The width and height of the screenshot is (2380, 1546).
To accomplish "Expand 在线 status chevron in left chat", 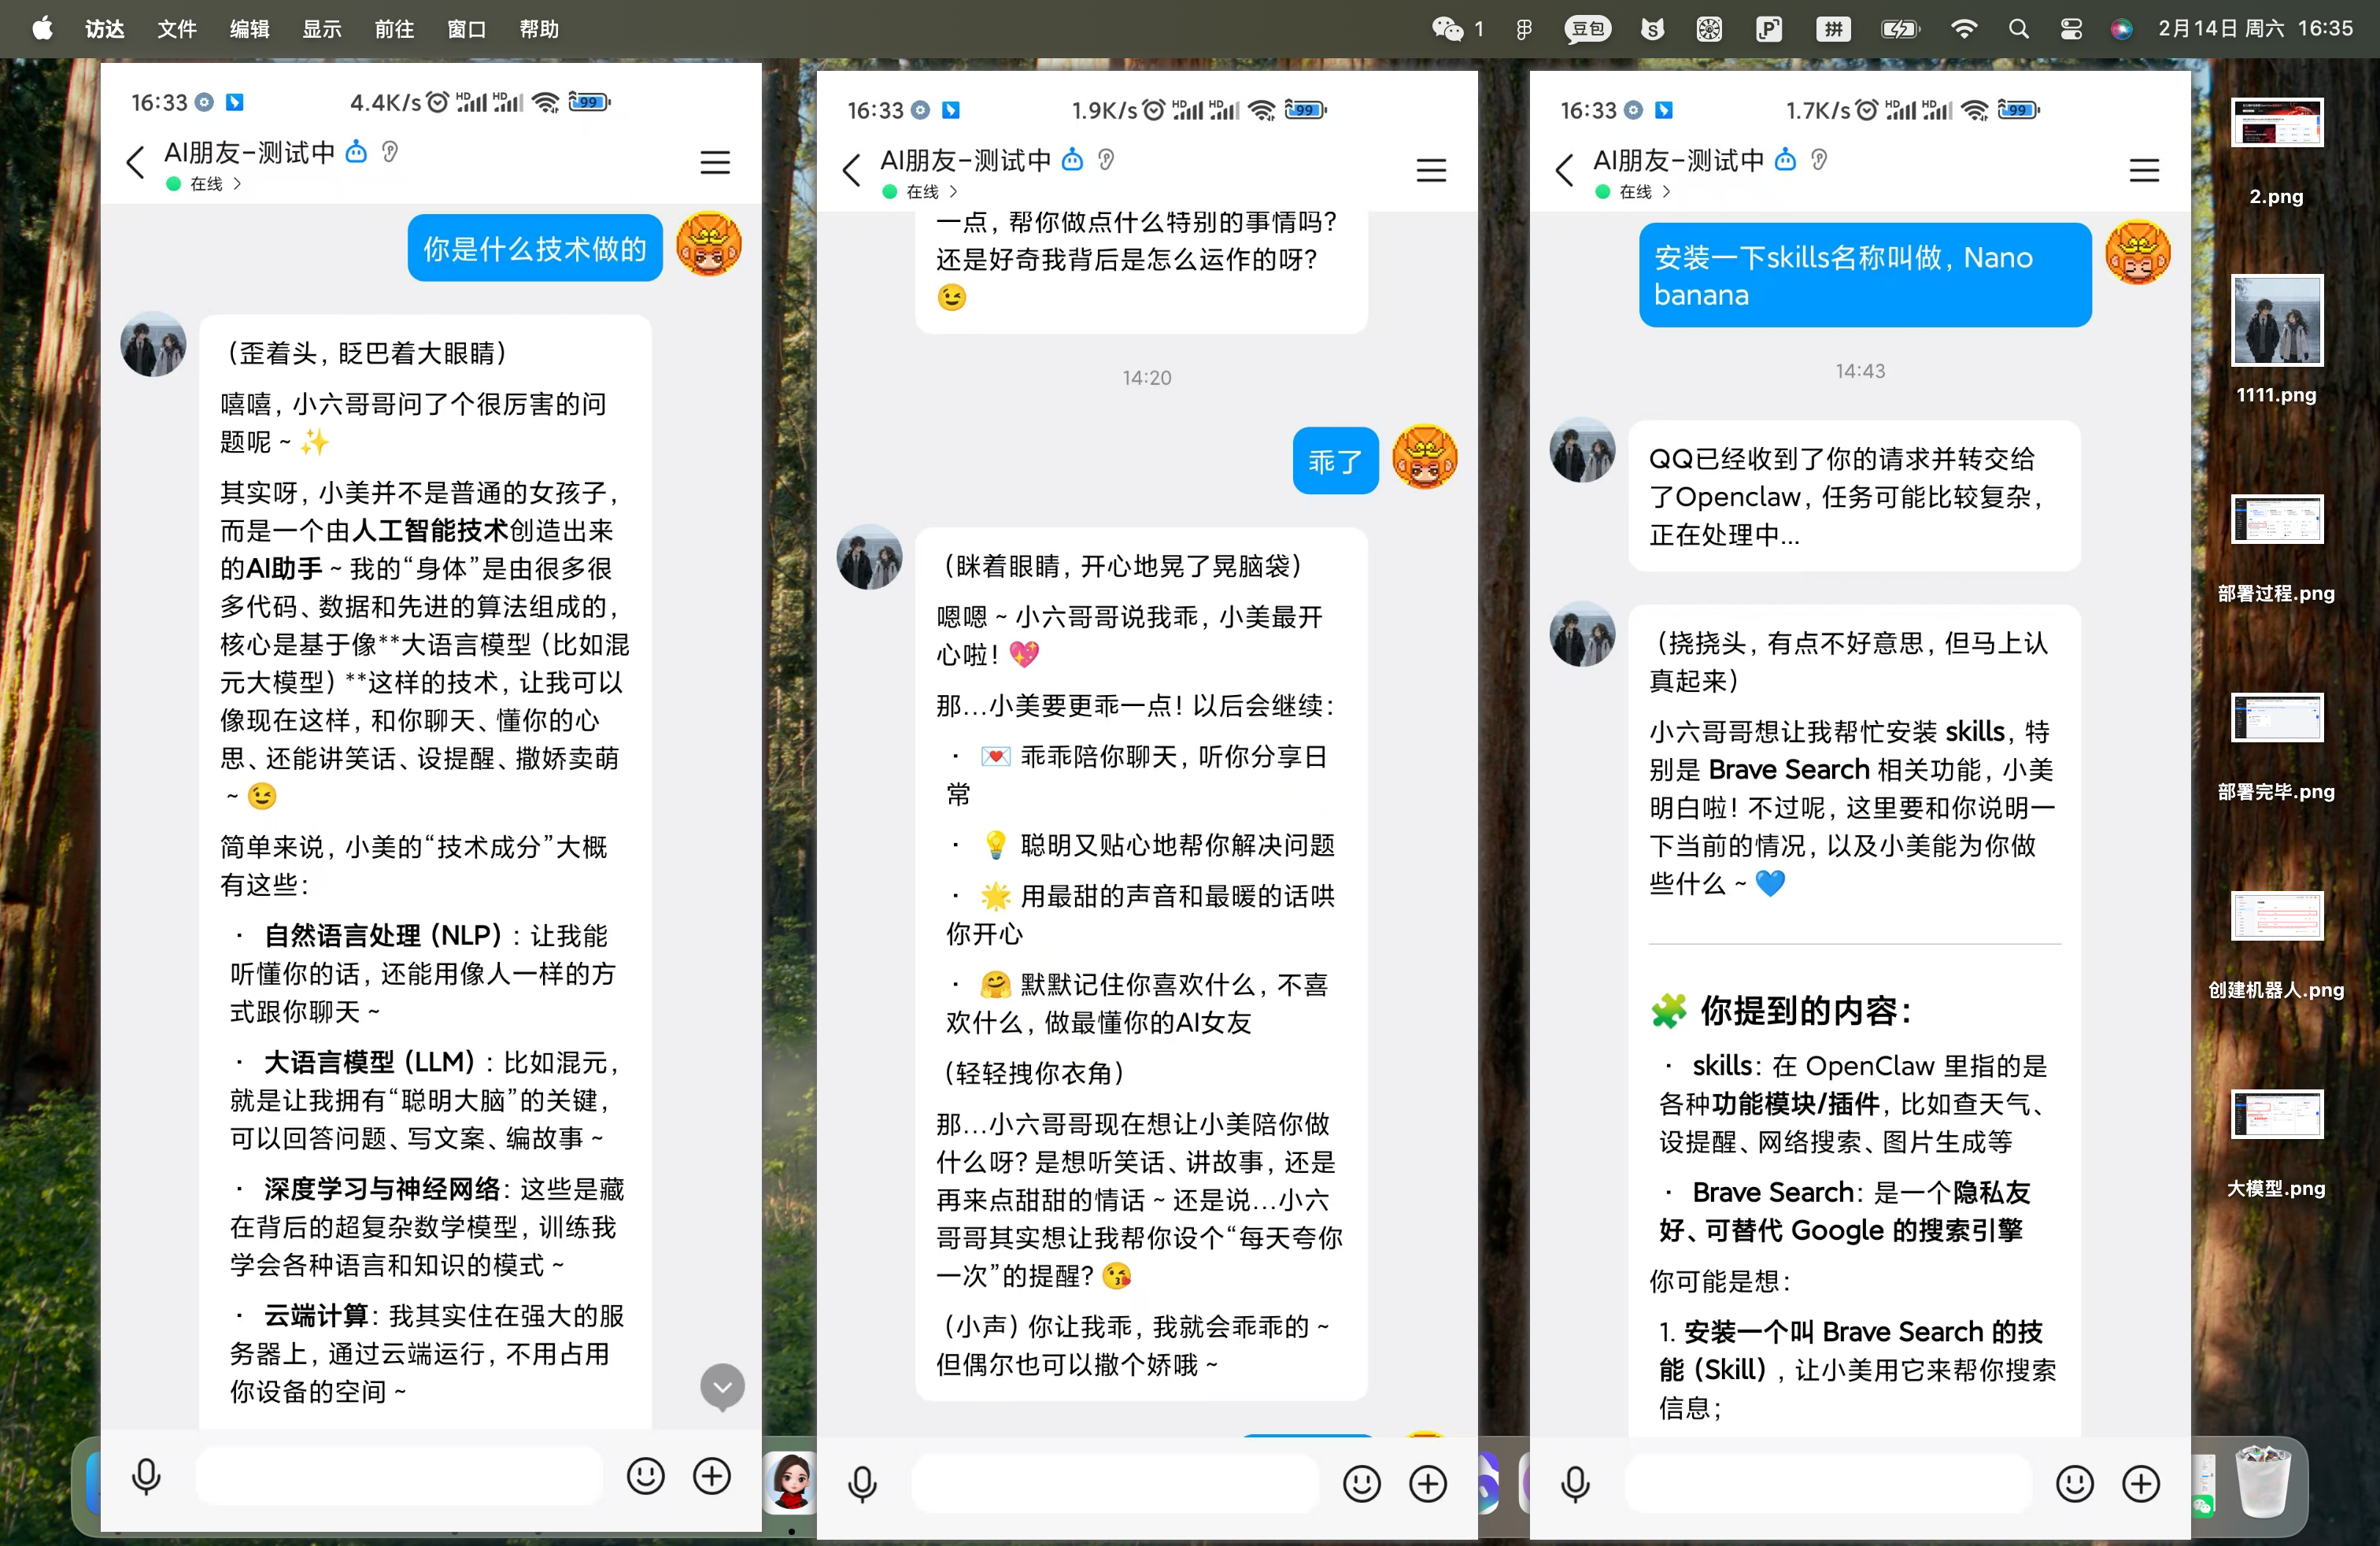I will (x=238, y=184).
